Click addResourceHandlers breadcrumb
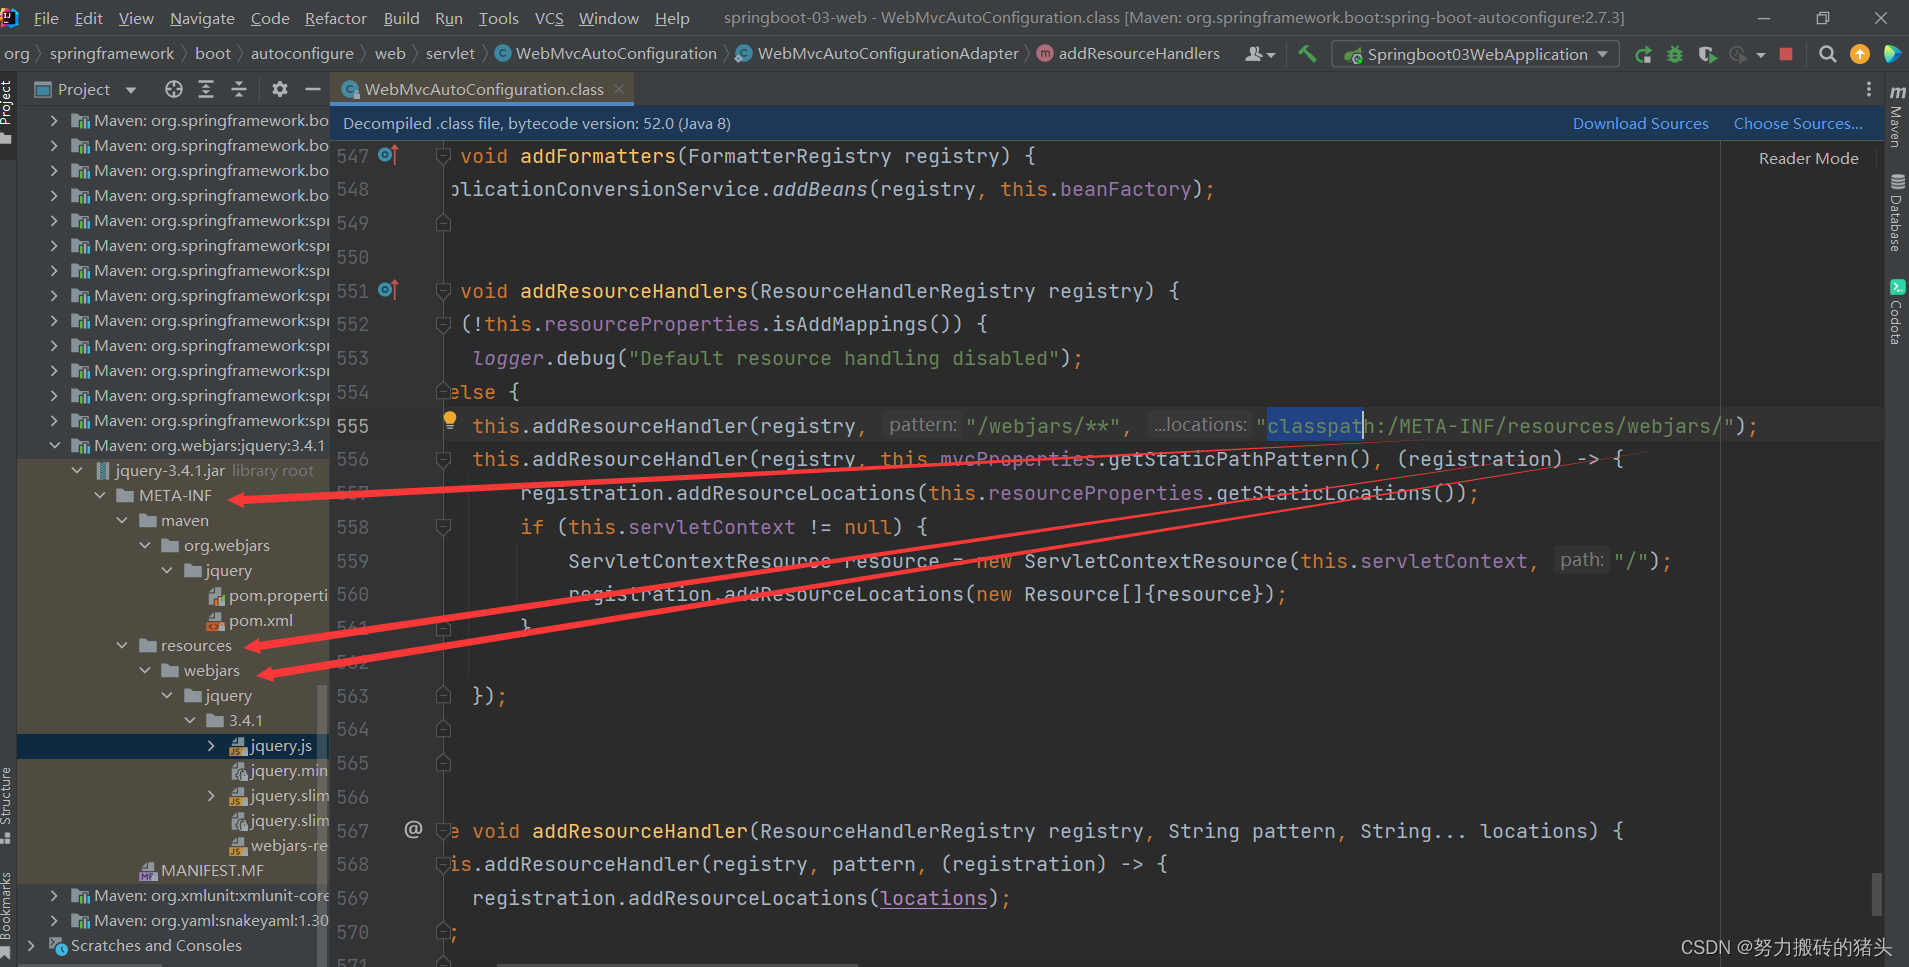 [x=1138, y=53]
